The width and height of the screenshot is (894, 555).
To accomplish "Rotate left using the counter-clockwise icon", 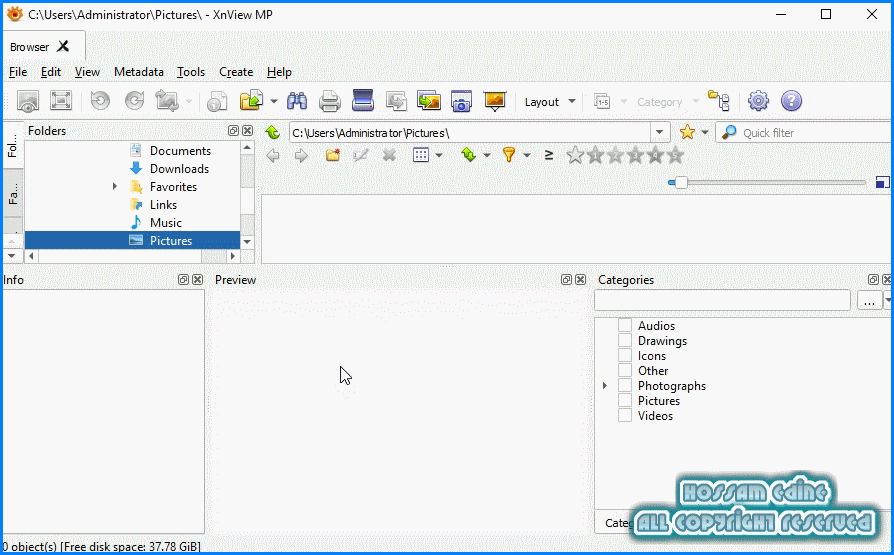I will coord(100,102).
